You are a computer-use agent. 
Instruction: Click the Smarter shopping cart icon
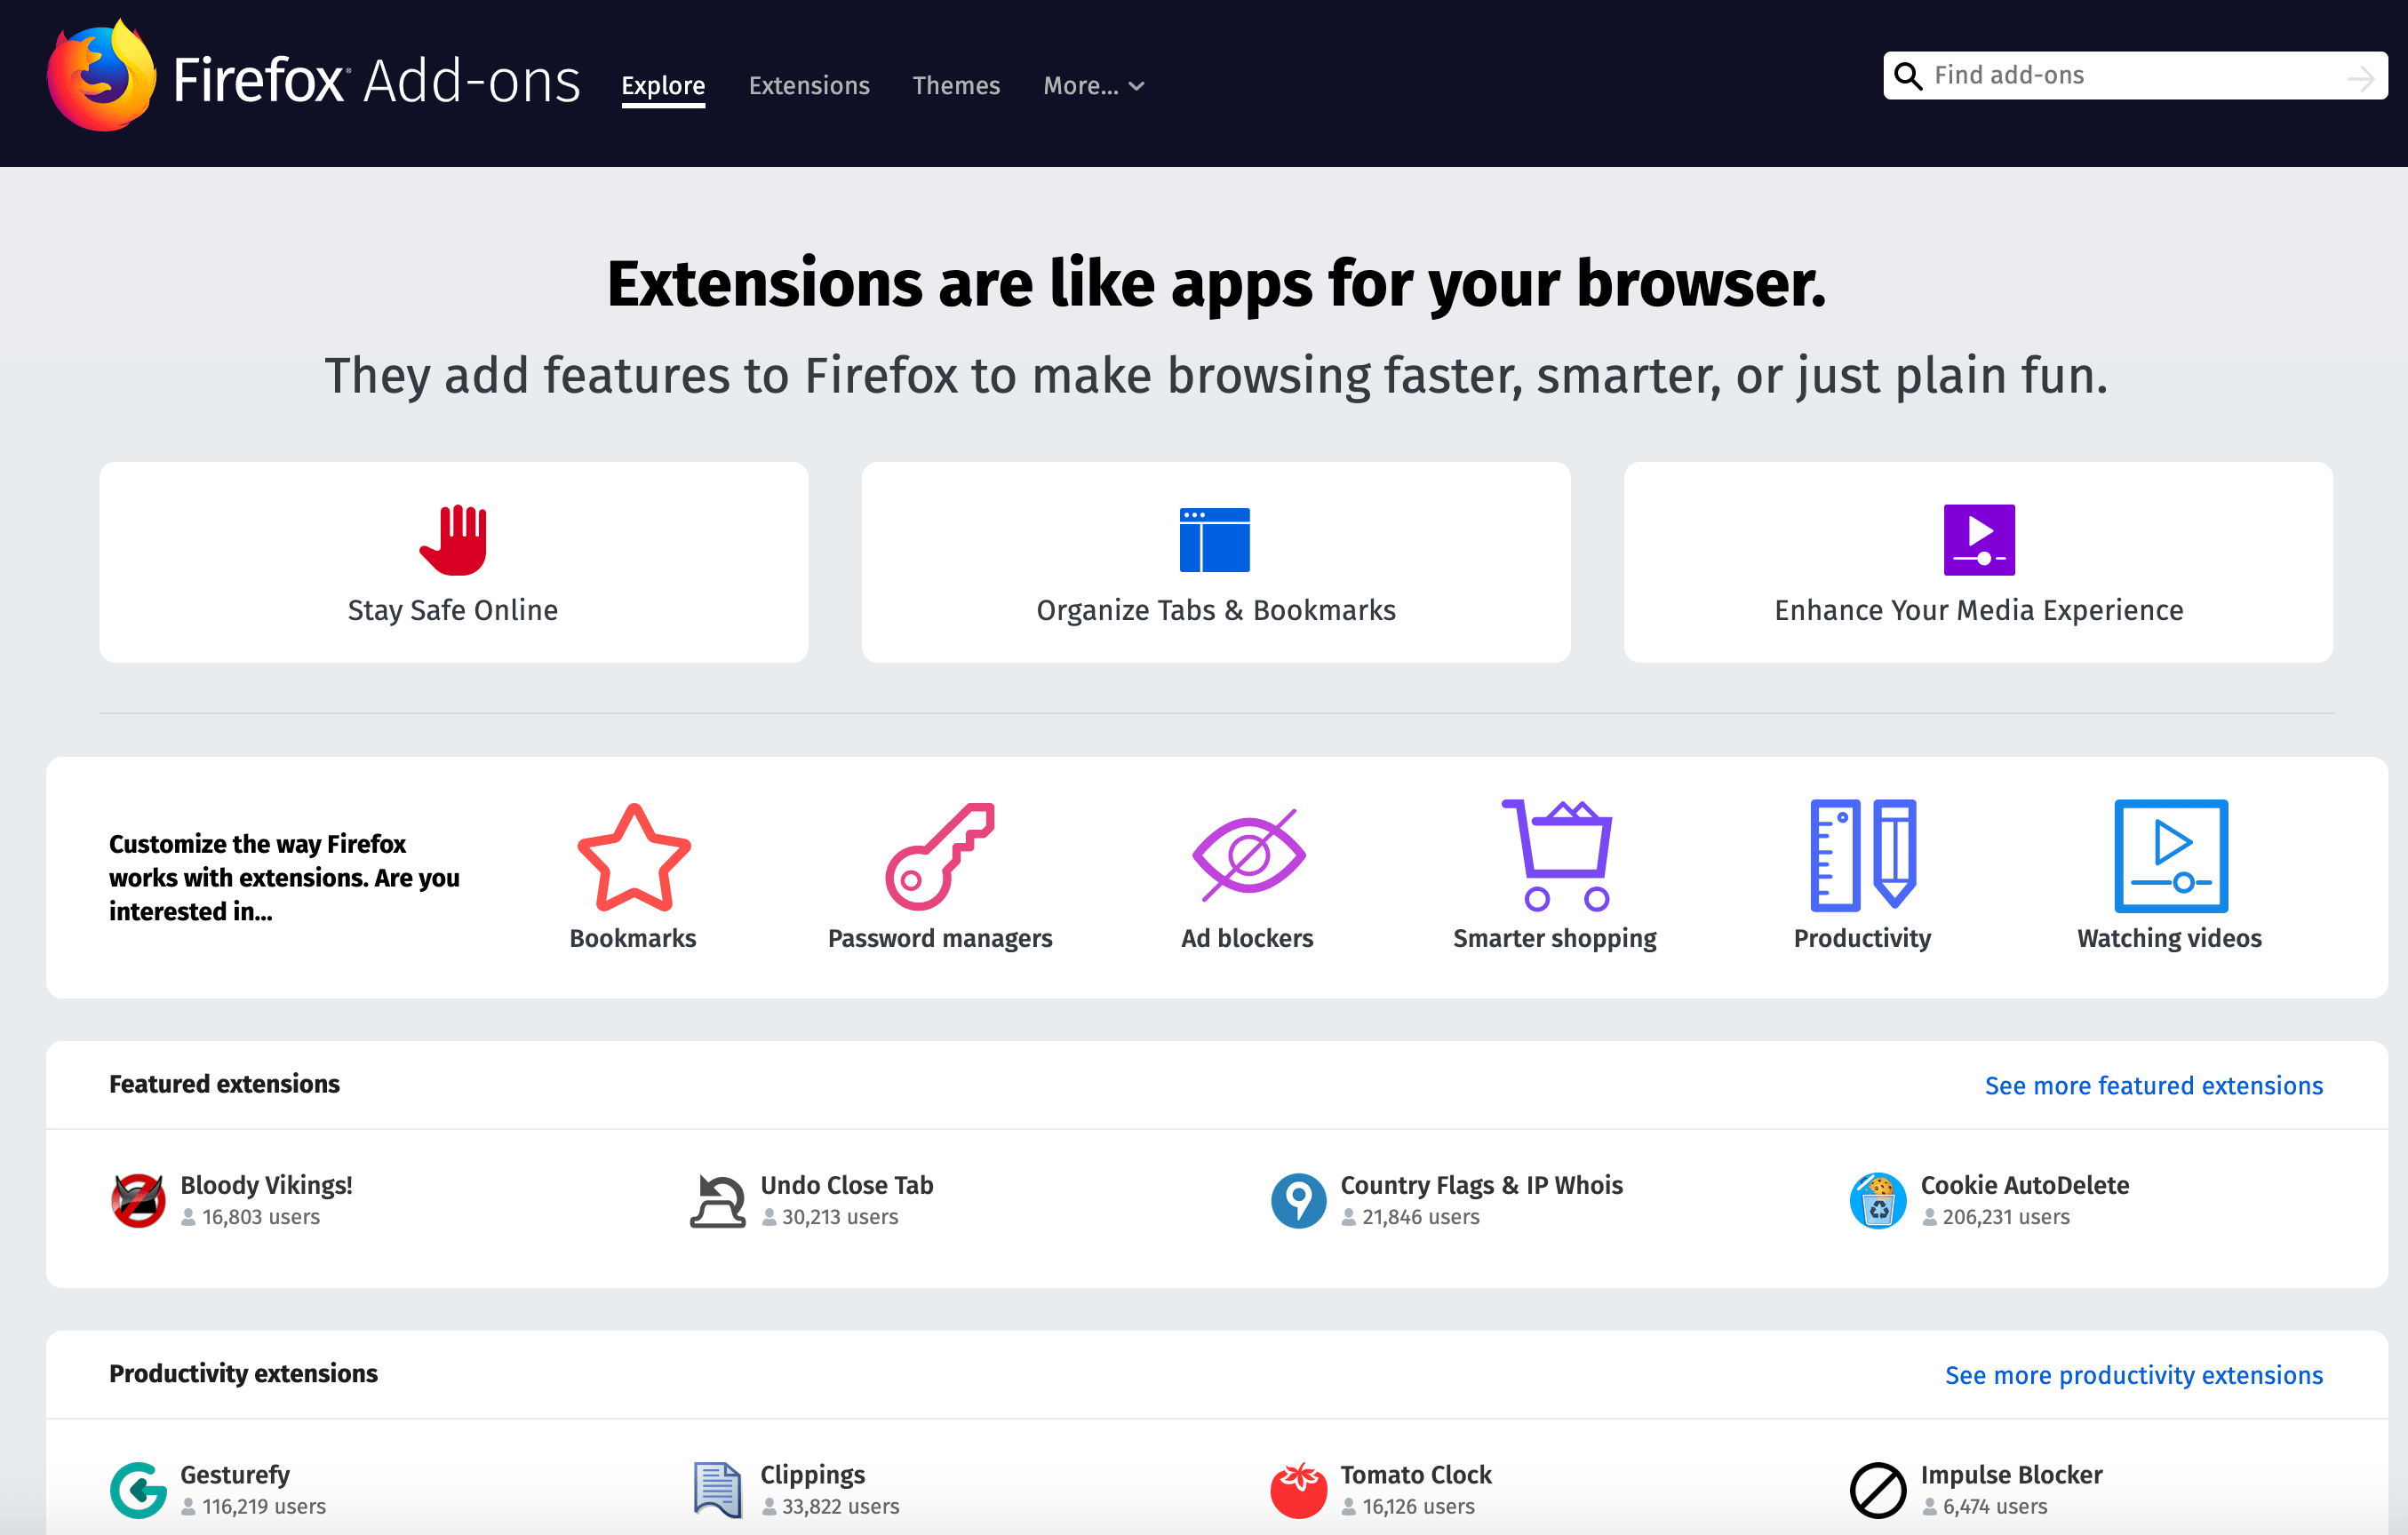pyautogui.click(x=1556, y=855)
